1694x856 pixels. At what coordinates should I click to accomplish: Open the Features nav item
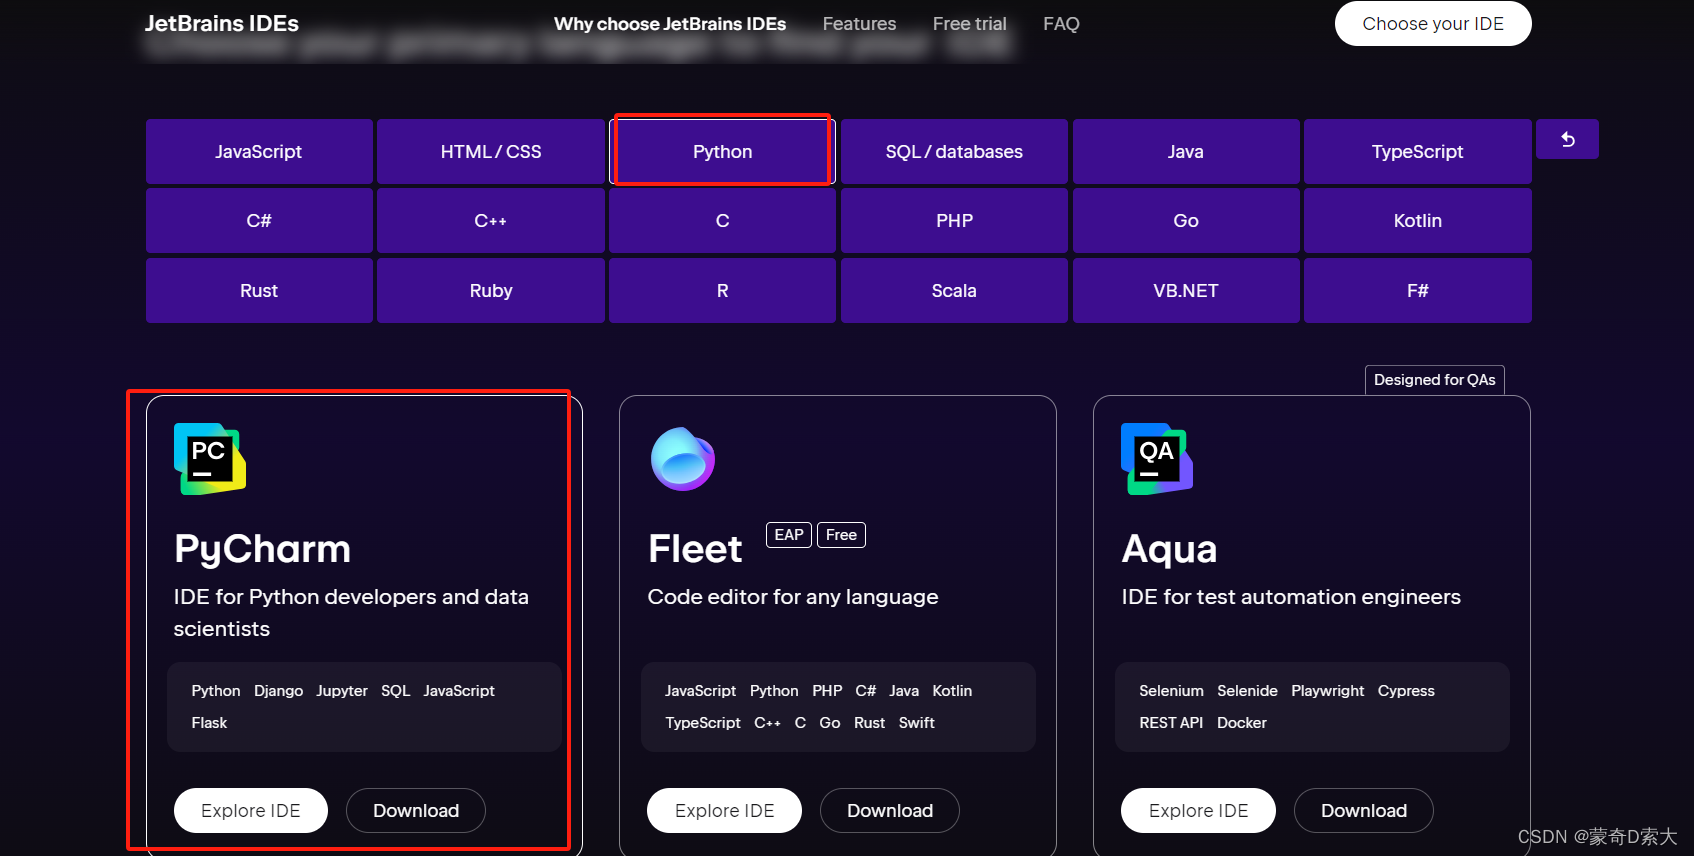pyautogui.click(x=859, y=24)
